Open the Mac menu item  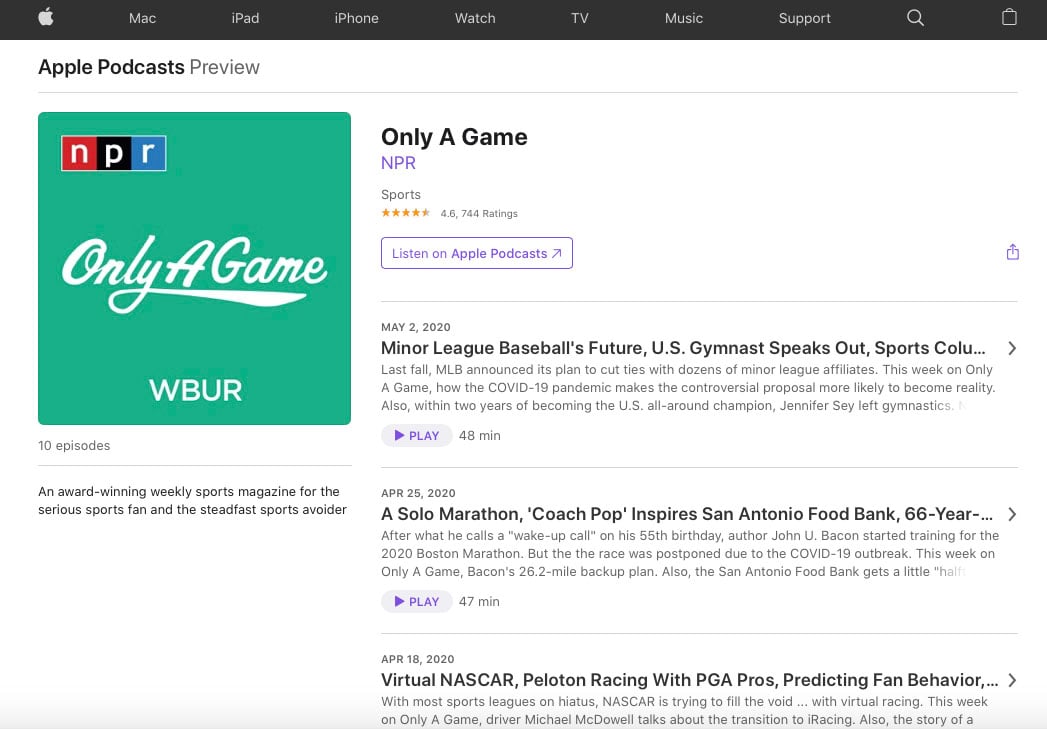tap(142, 18)
